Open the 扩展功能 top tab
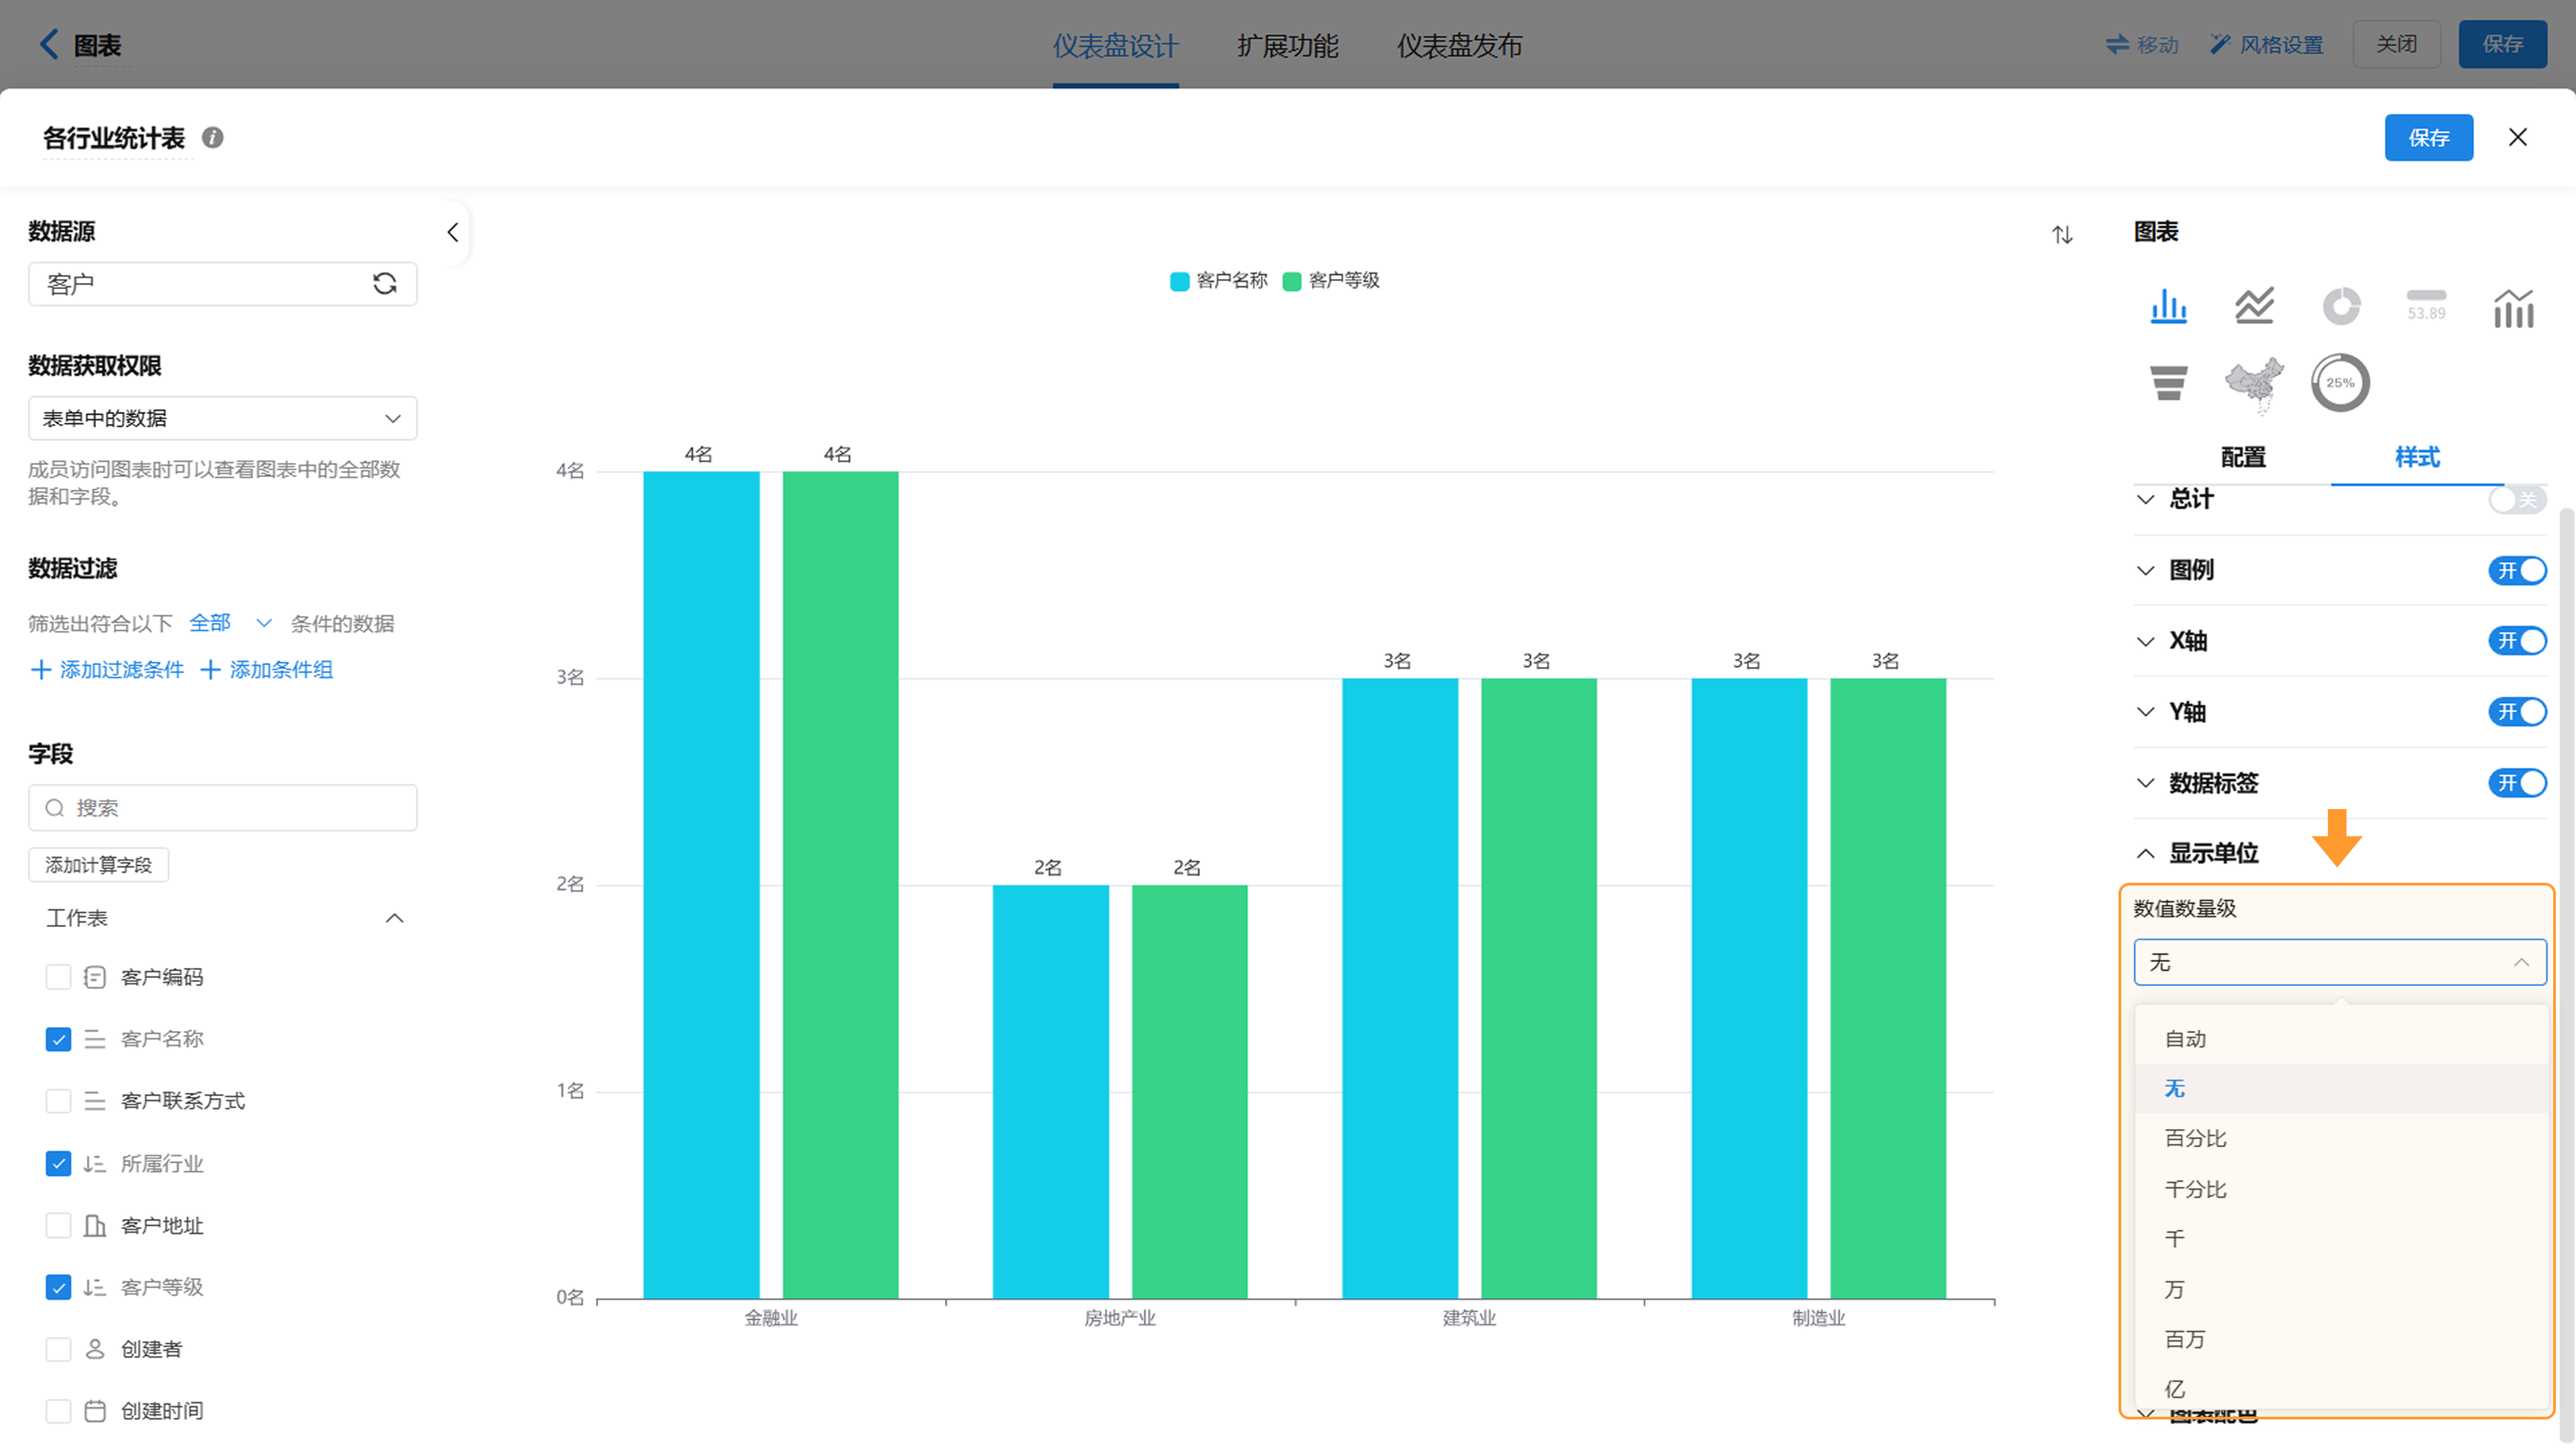Screen dimensions: 2576x1449 click(1287, 45)
